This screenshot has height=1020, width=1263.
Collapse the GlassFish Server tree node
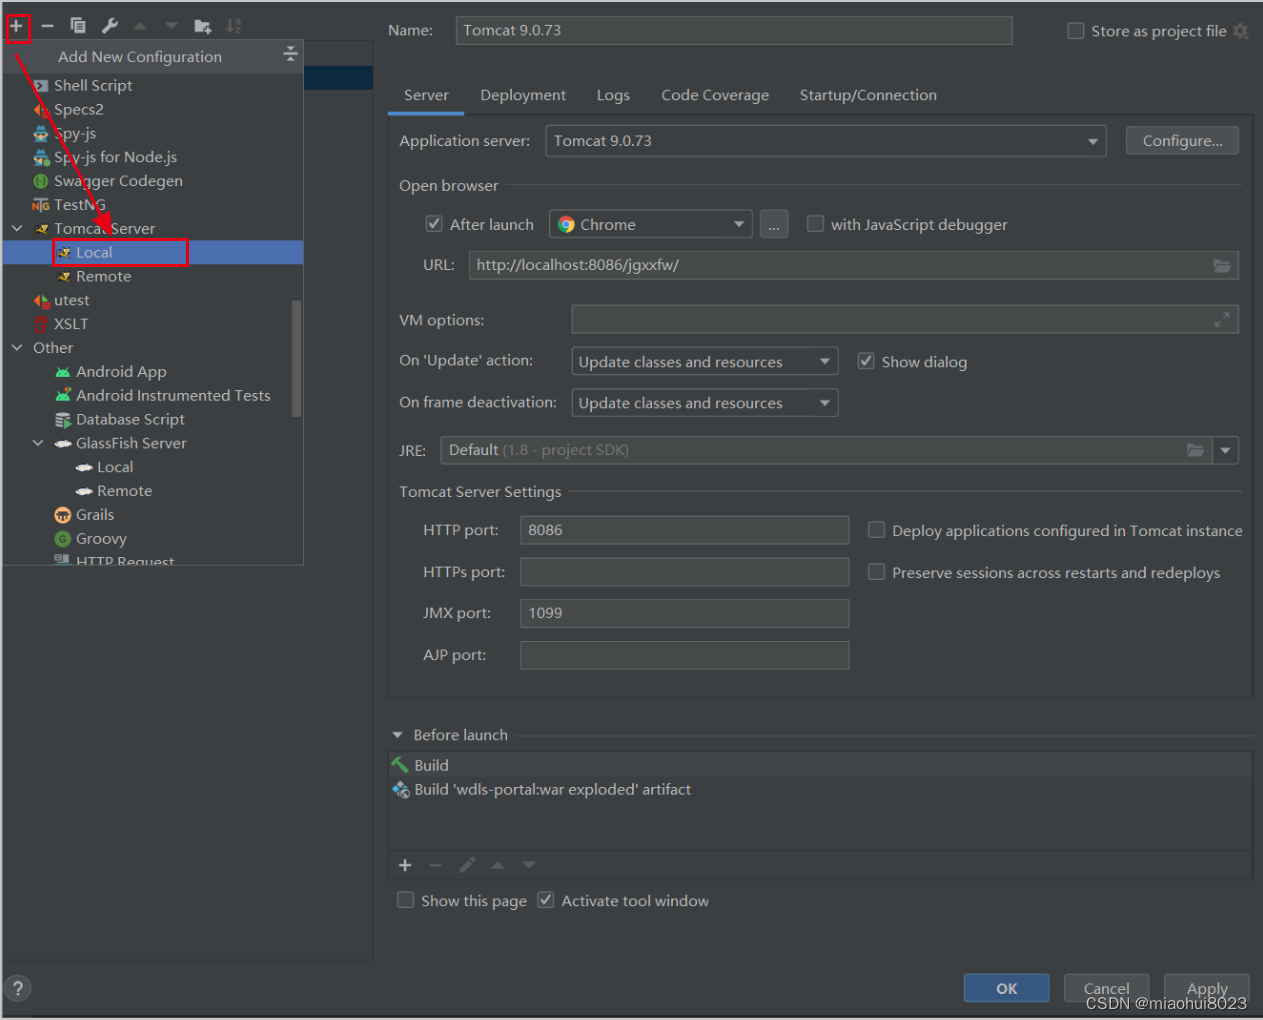click(38, 443)
